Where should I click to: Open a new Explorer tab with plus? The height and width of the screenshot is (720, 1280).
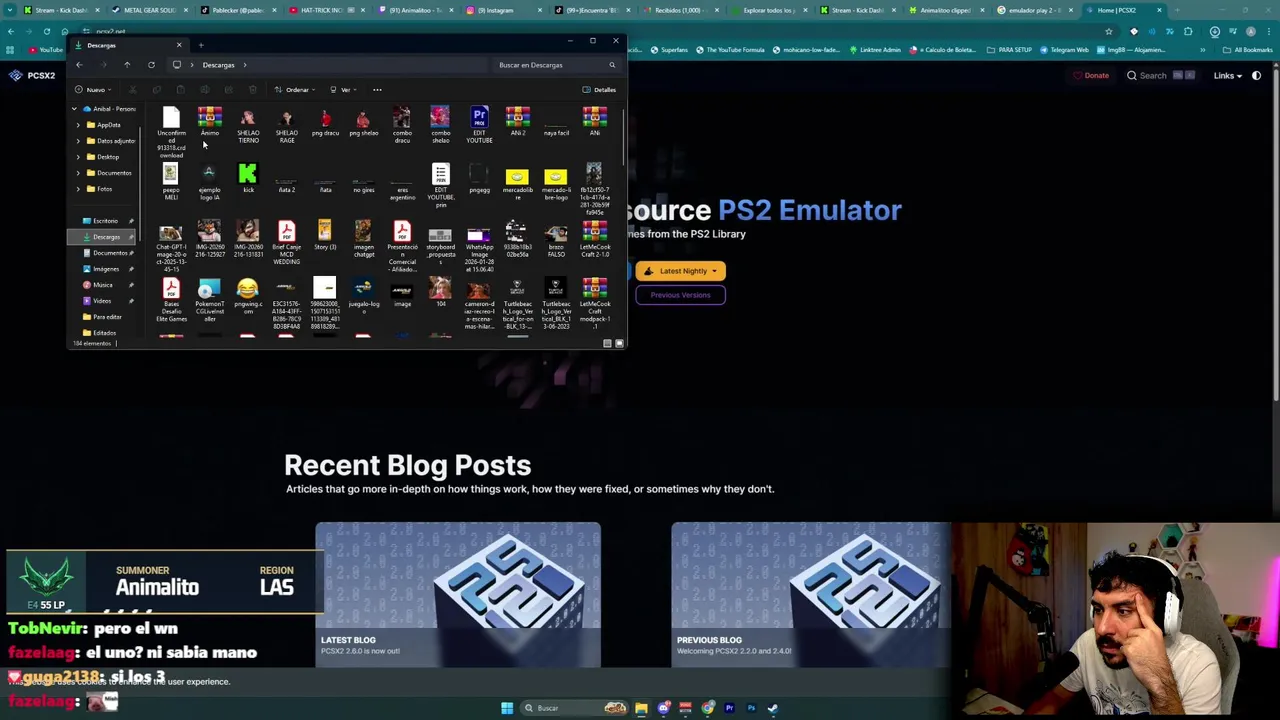click(200, 45)
